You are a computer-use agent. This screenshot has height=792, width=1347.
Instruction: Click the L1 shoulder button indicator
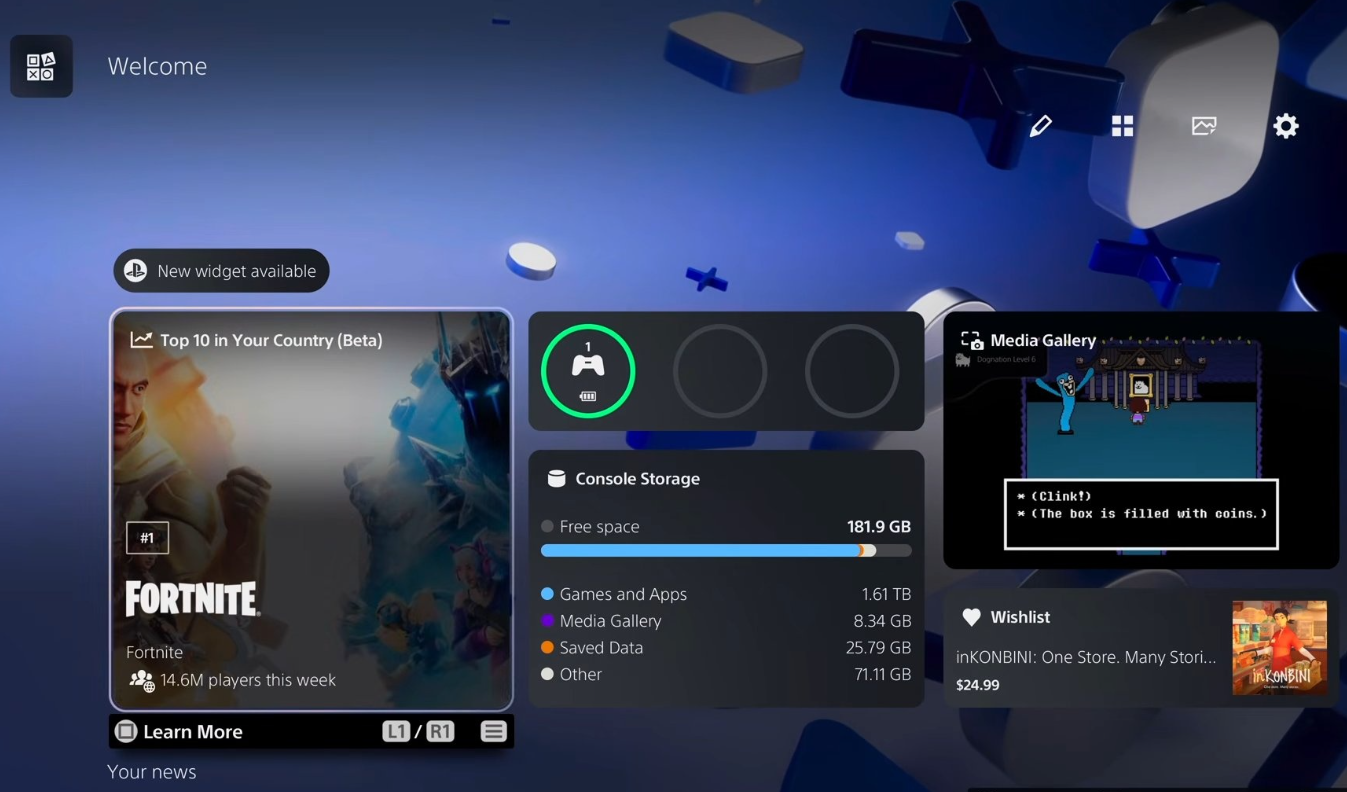(x=396, y=732)
